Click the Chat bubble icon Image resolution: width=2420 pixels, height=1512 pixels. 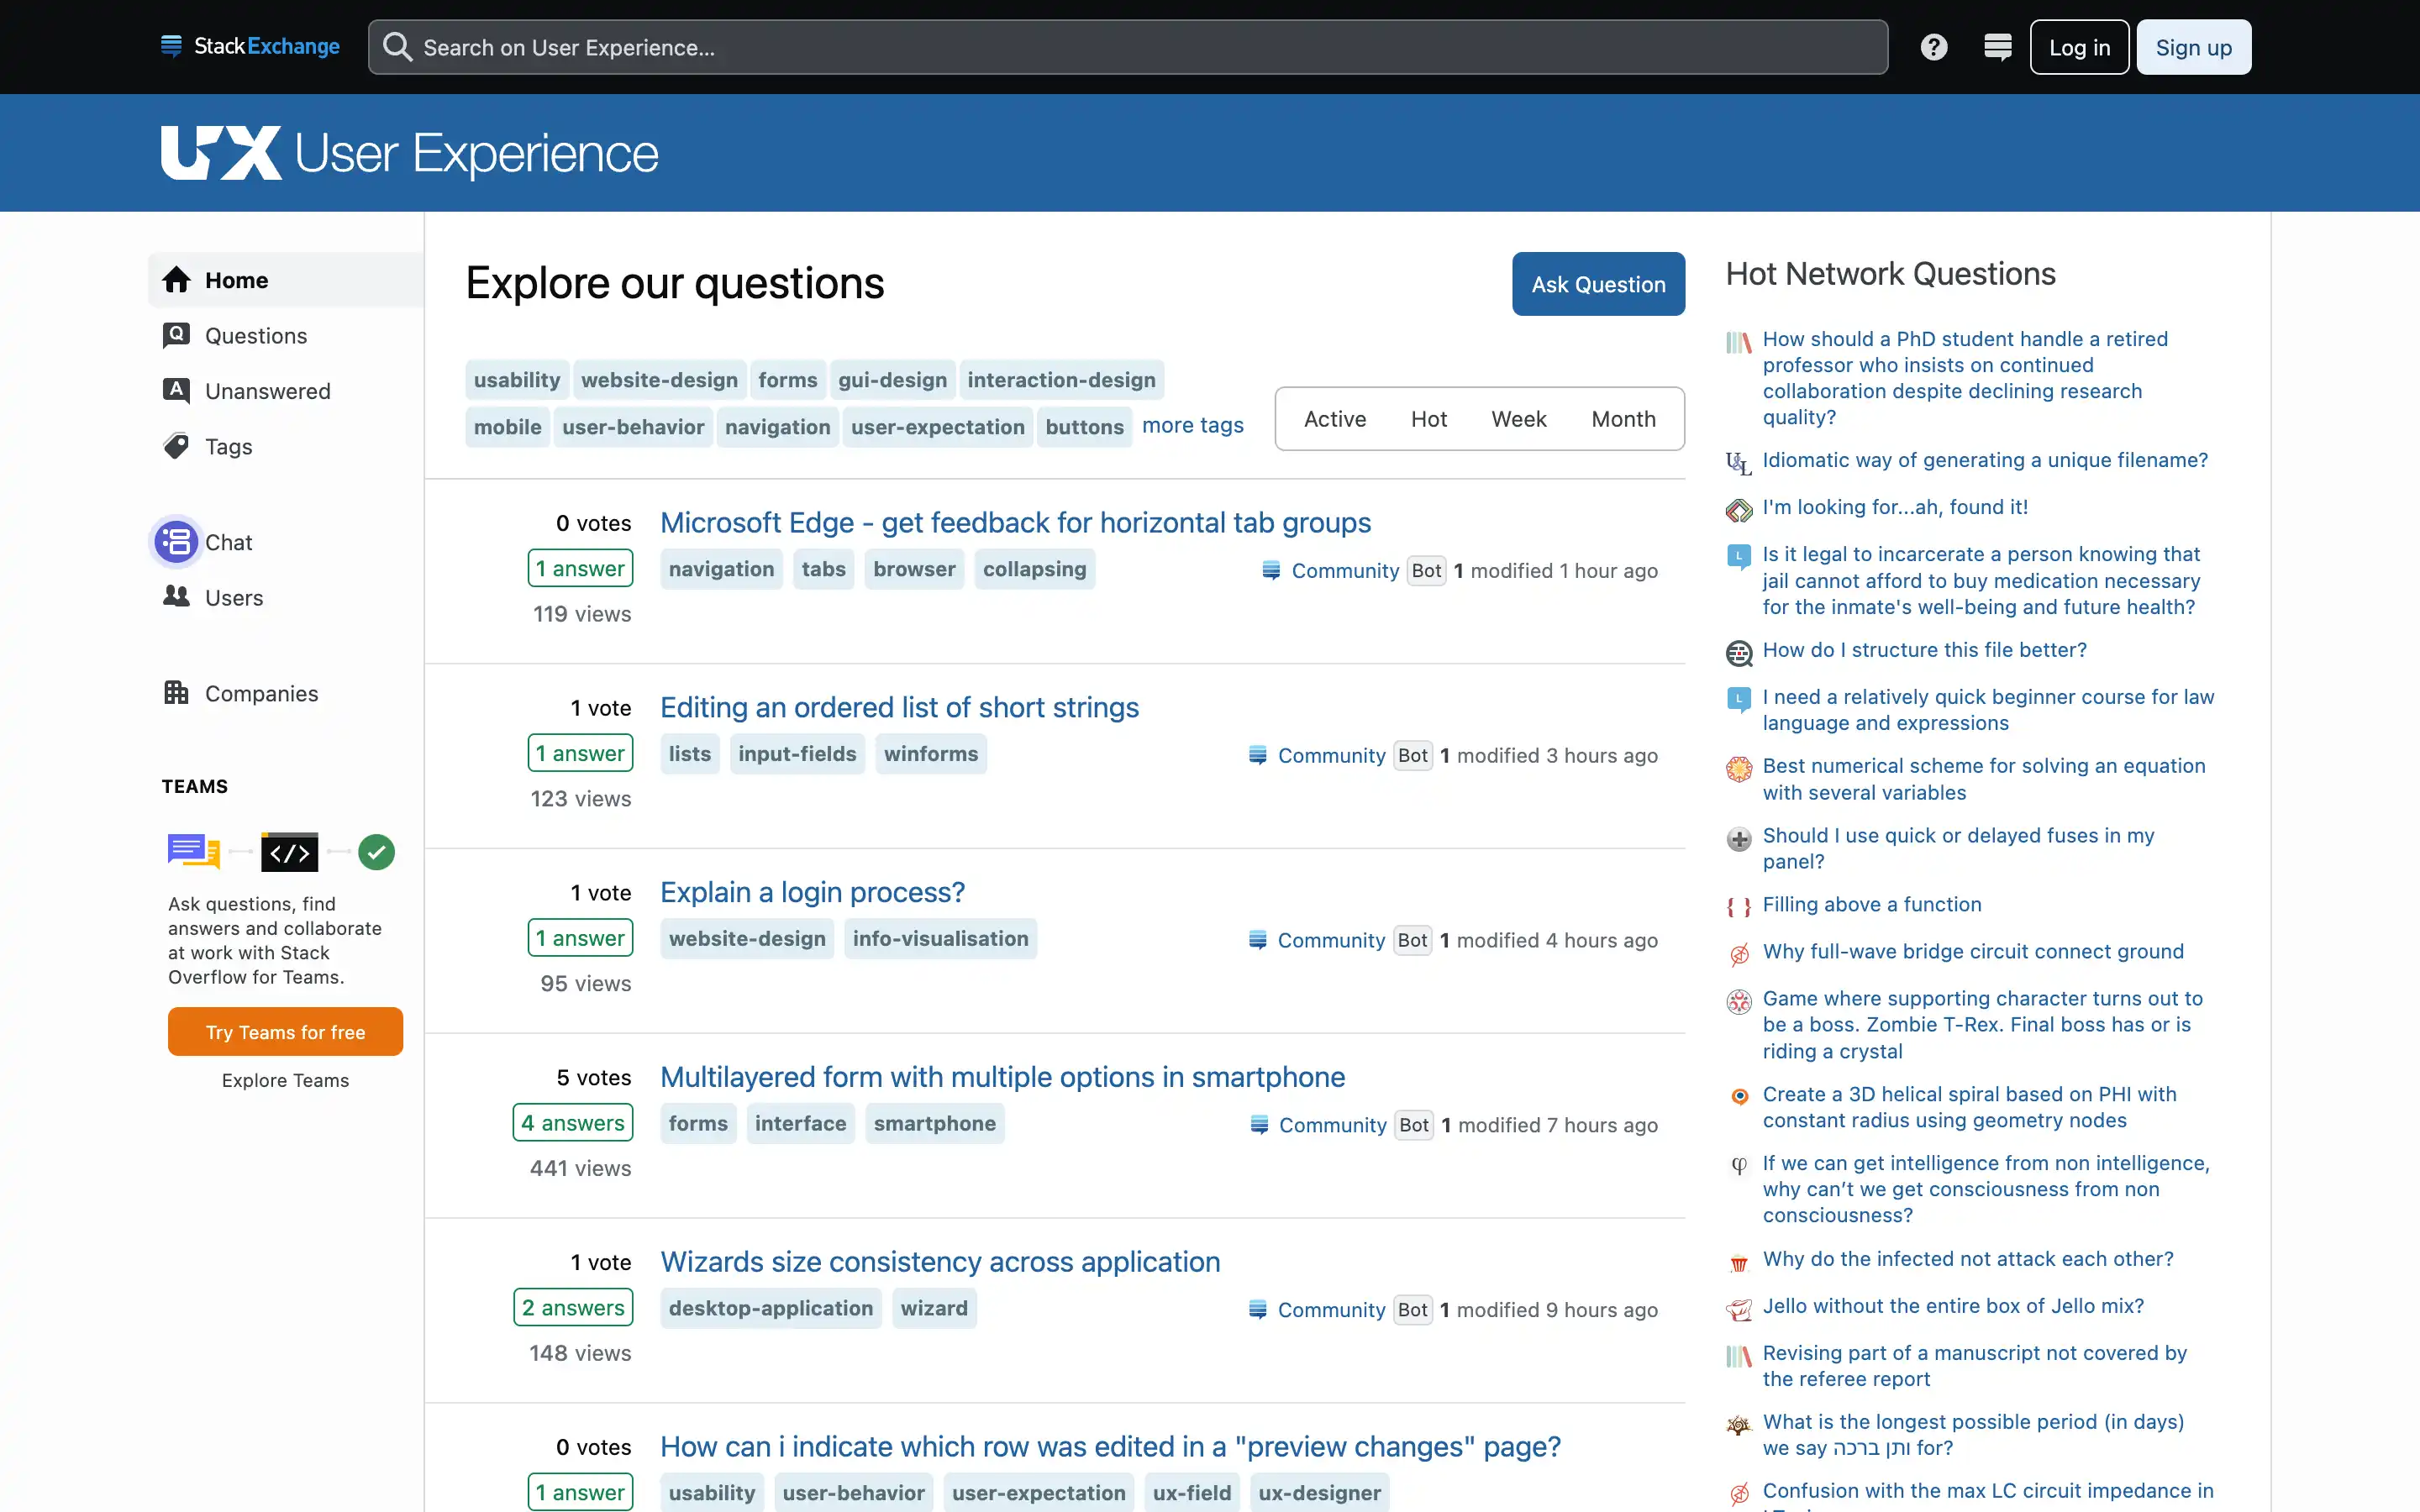[177, 542]
